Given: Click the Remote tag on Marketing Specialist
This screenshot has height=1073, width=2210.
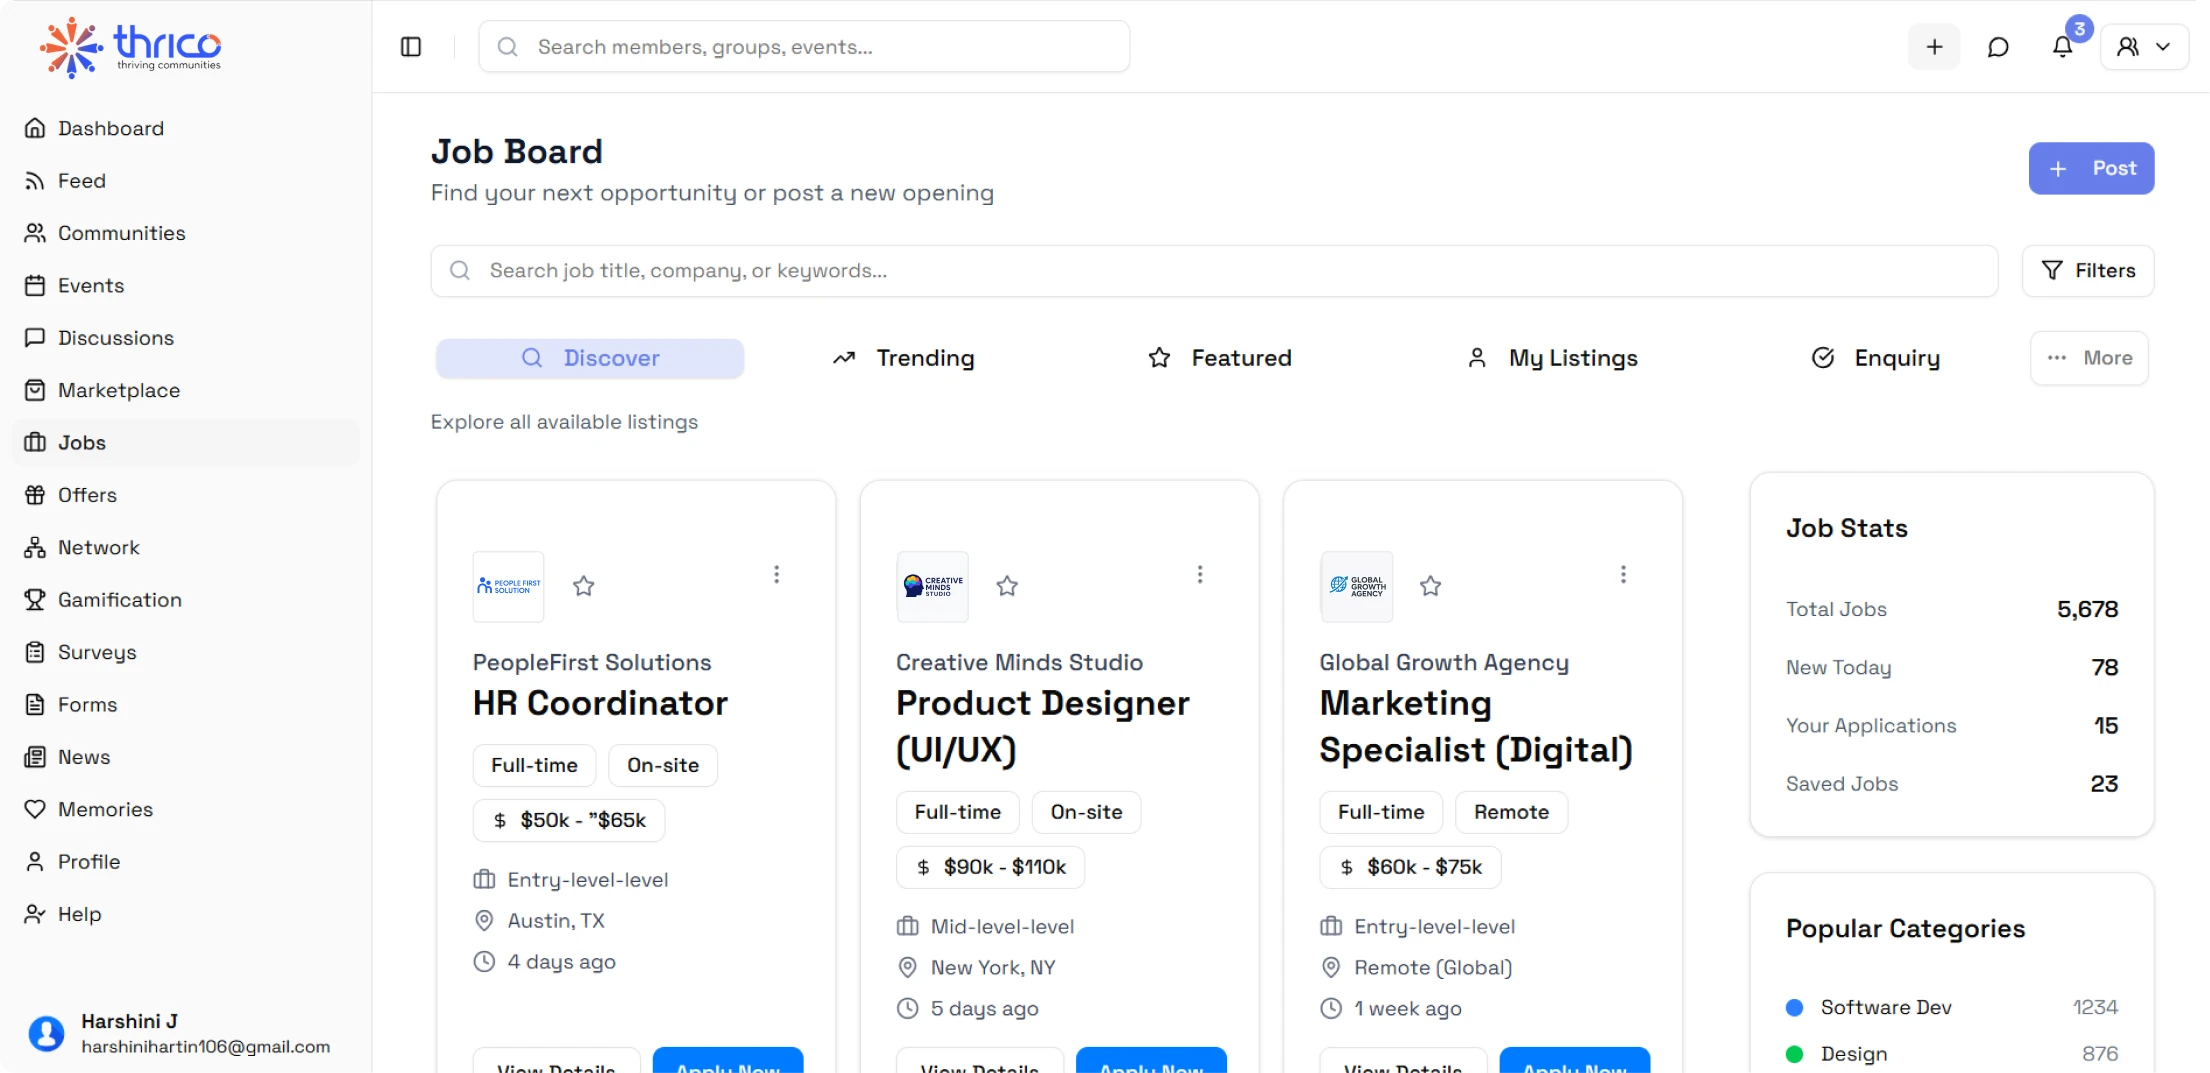Looking at the screenshot, I should (x=1511, y=812).
